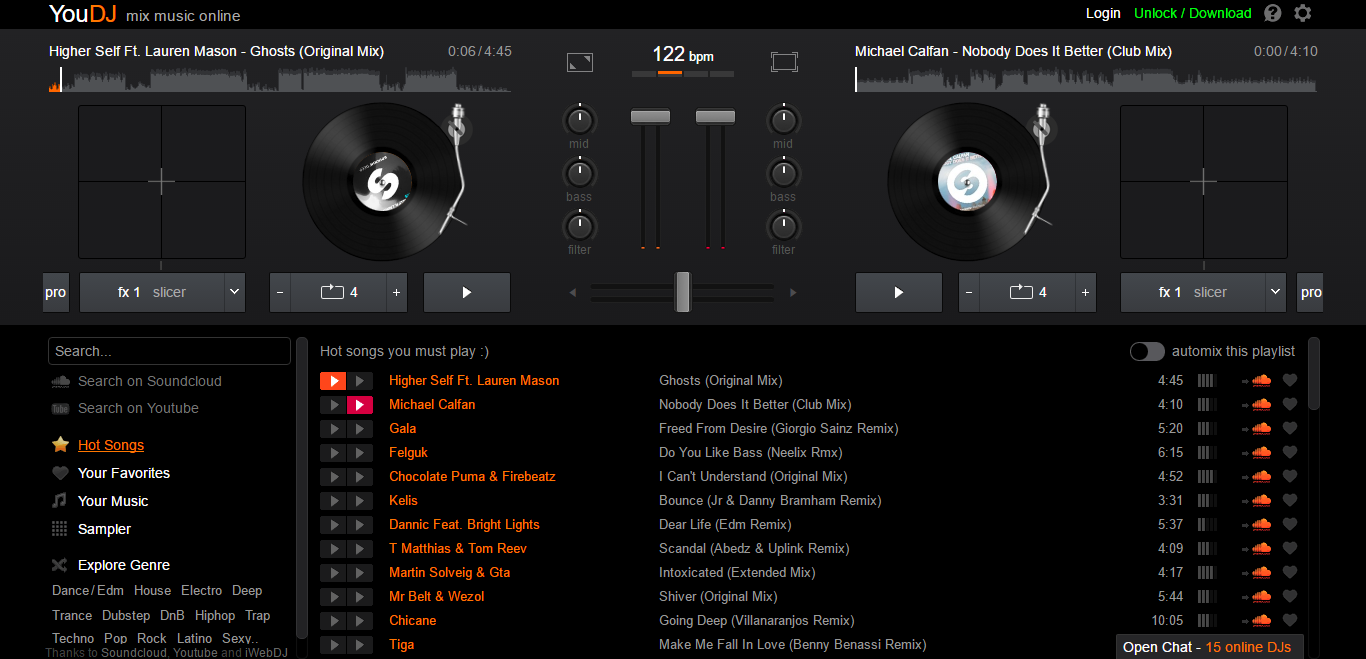This screenshot has height=659, width=1366.
Task: Click the right deck vinyl record
Action: pos(967,183)
